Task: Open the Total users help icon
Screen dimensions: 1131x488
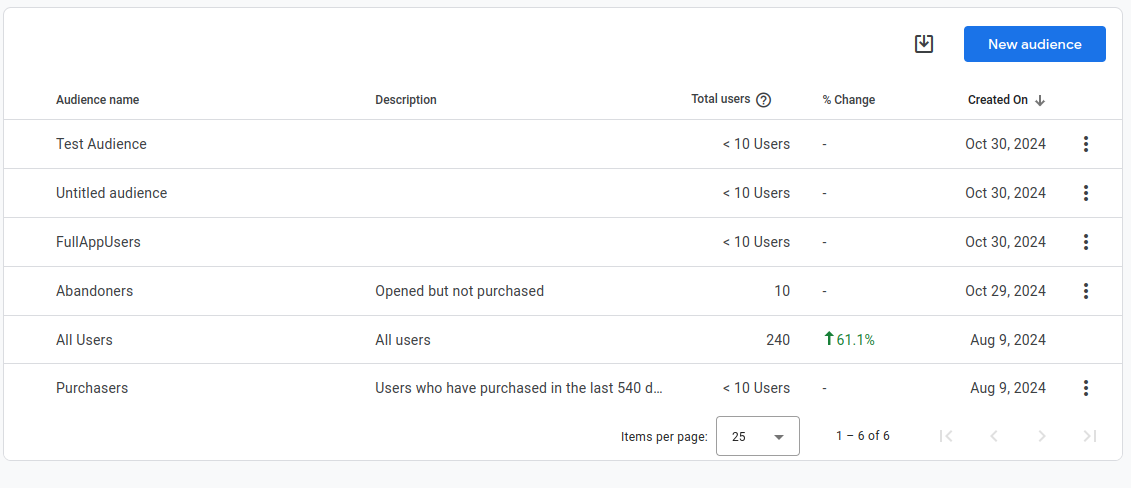Action: 764,100
